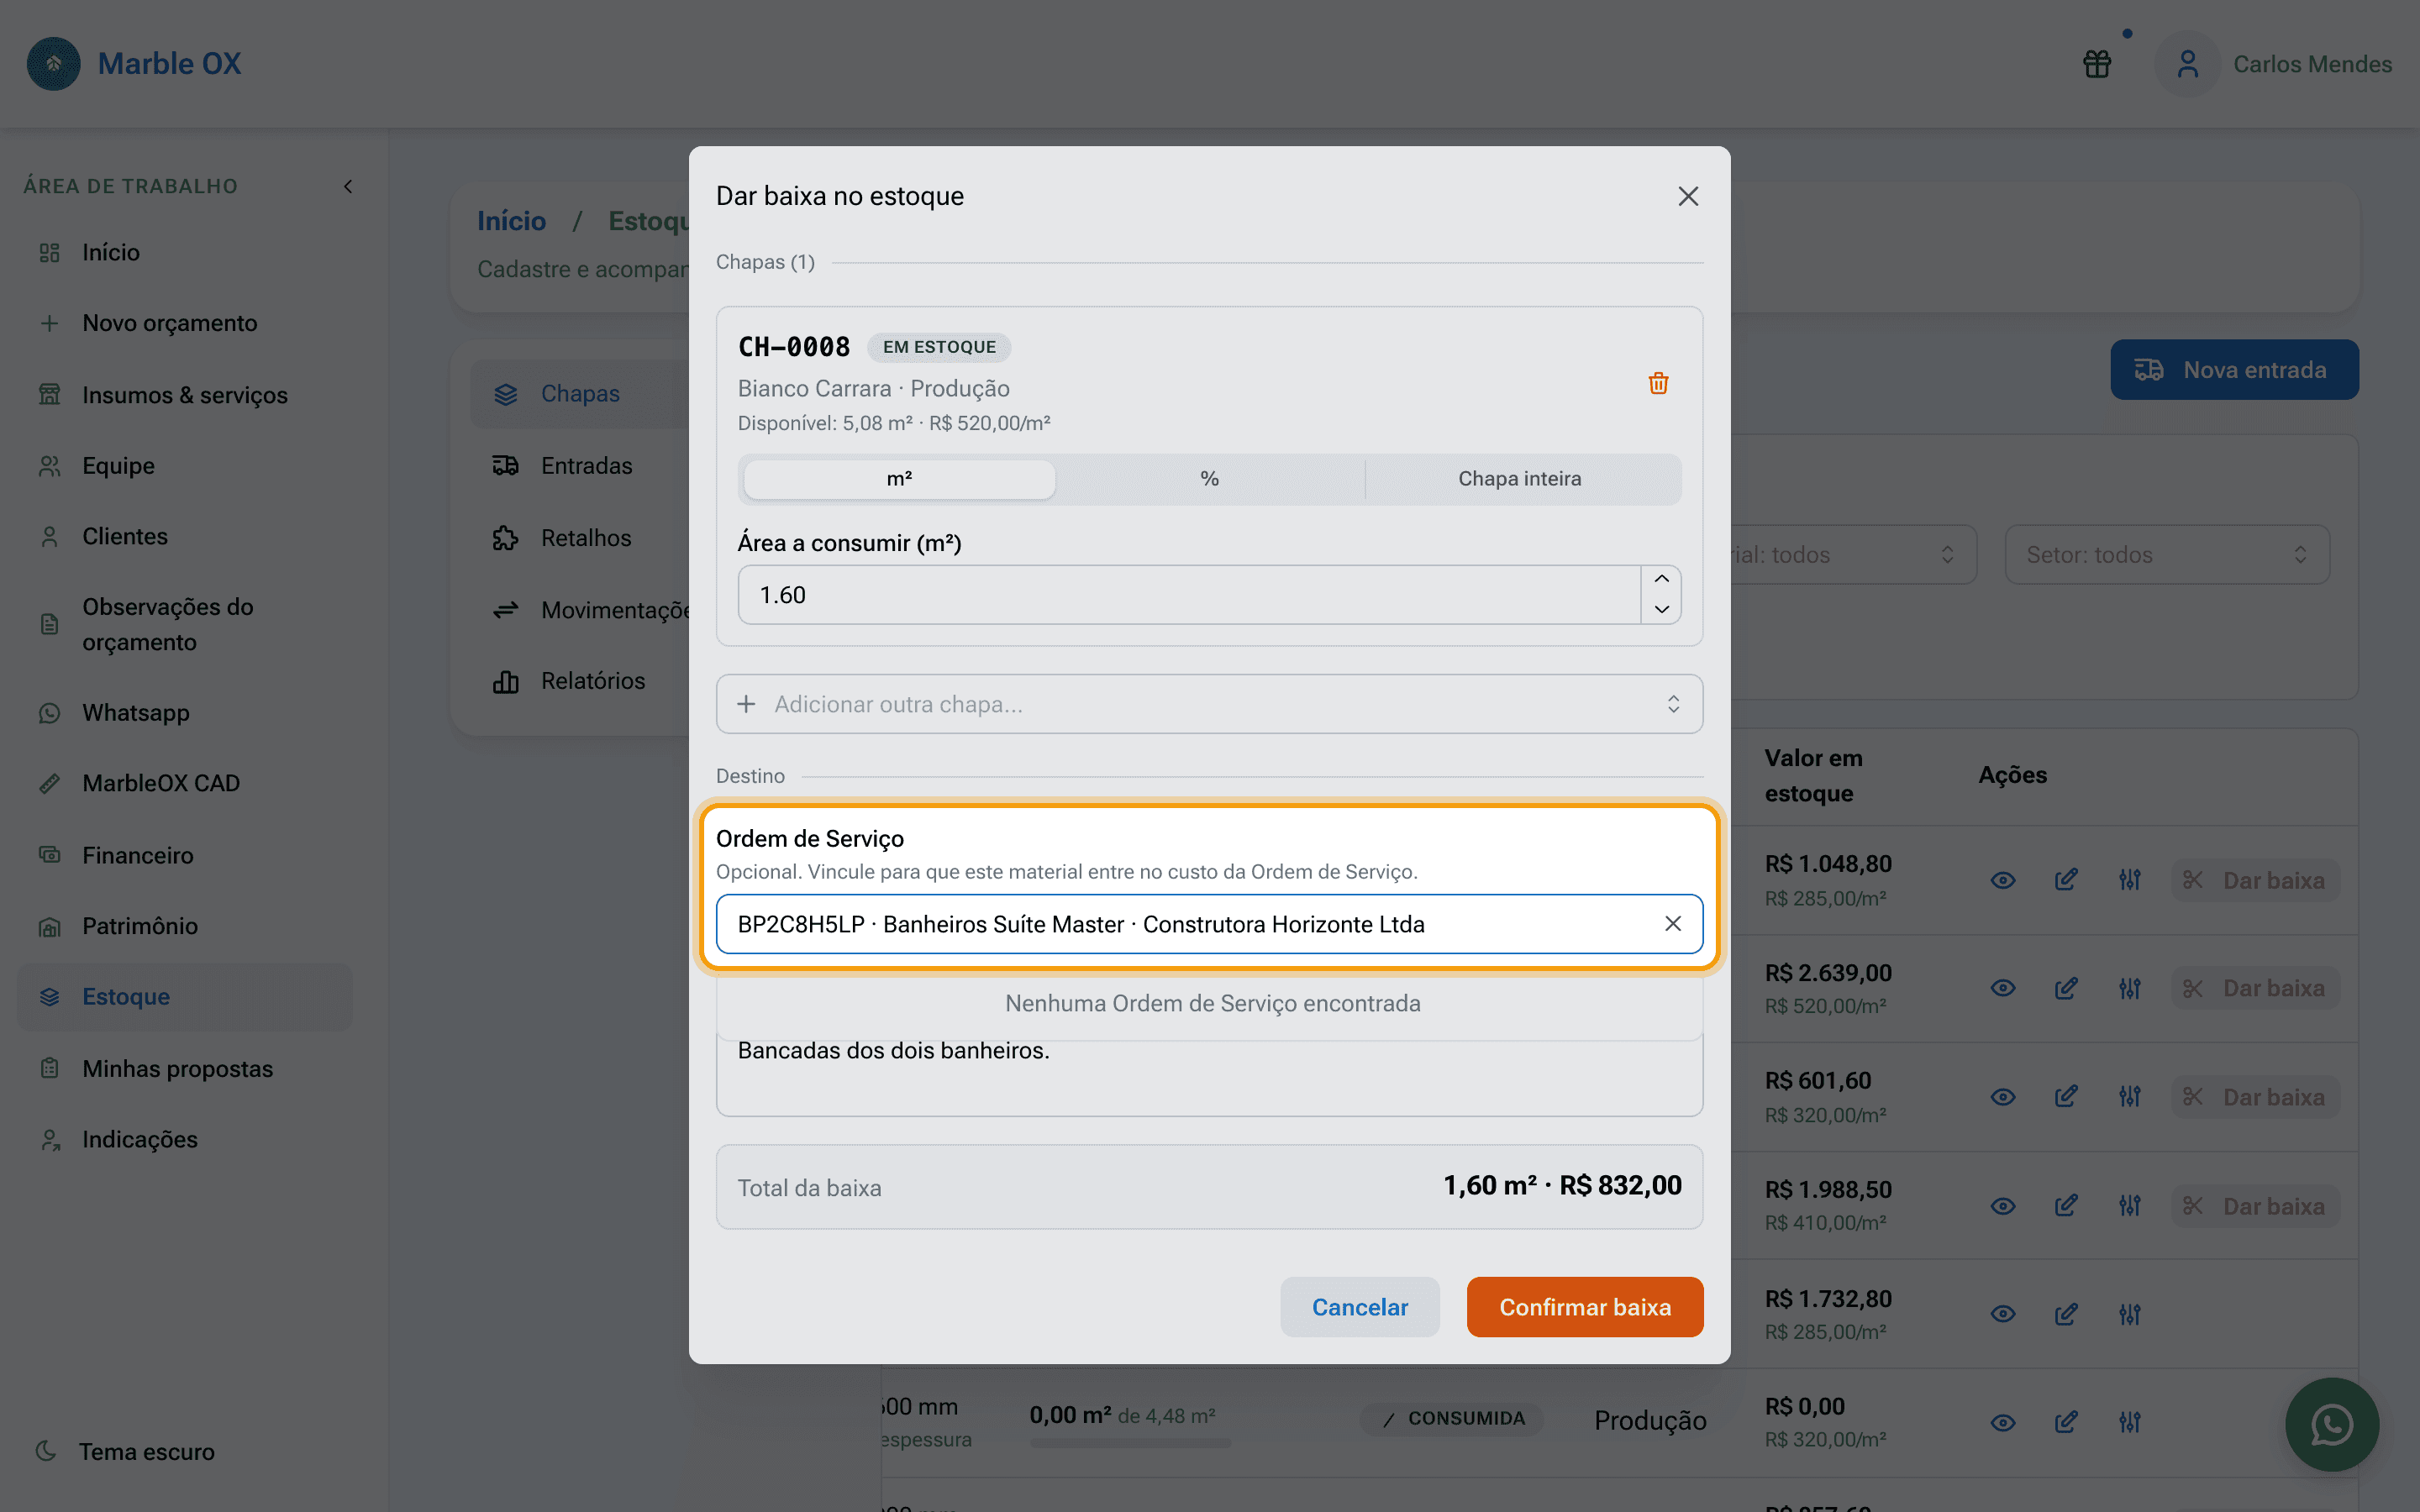
Task: Adjust stock for the R$ 1.048,80 row
Action: (2130, 881)
